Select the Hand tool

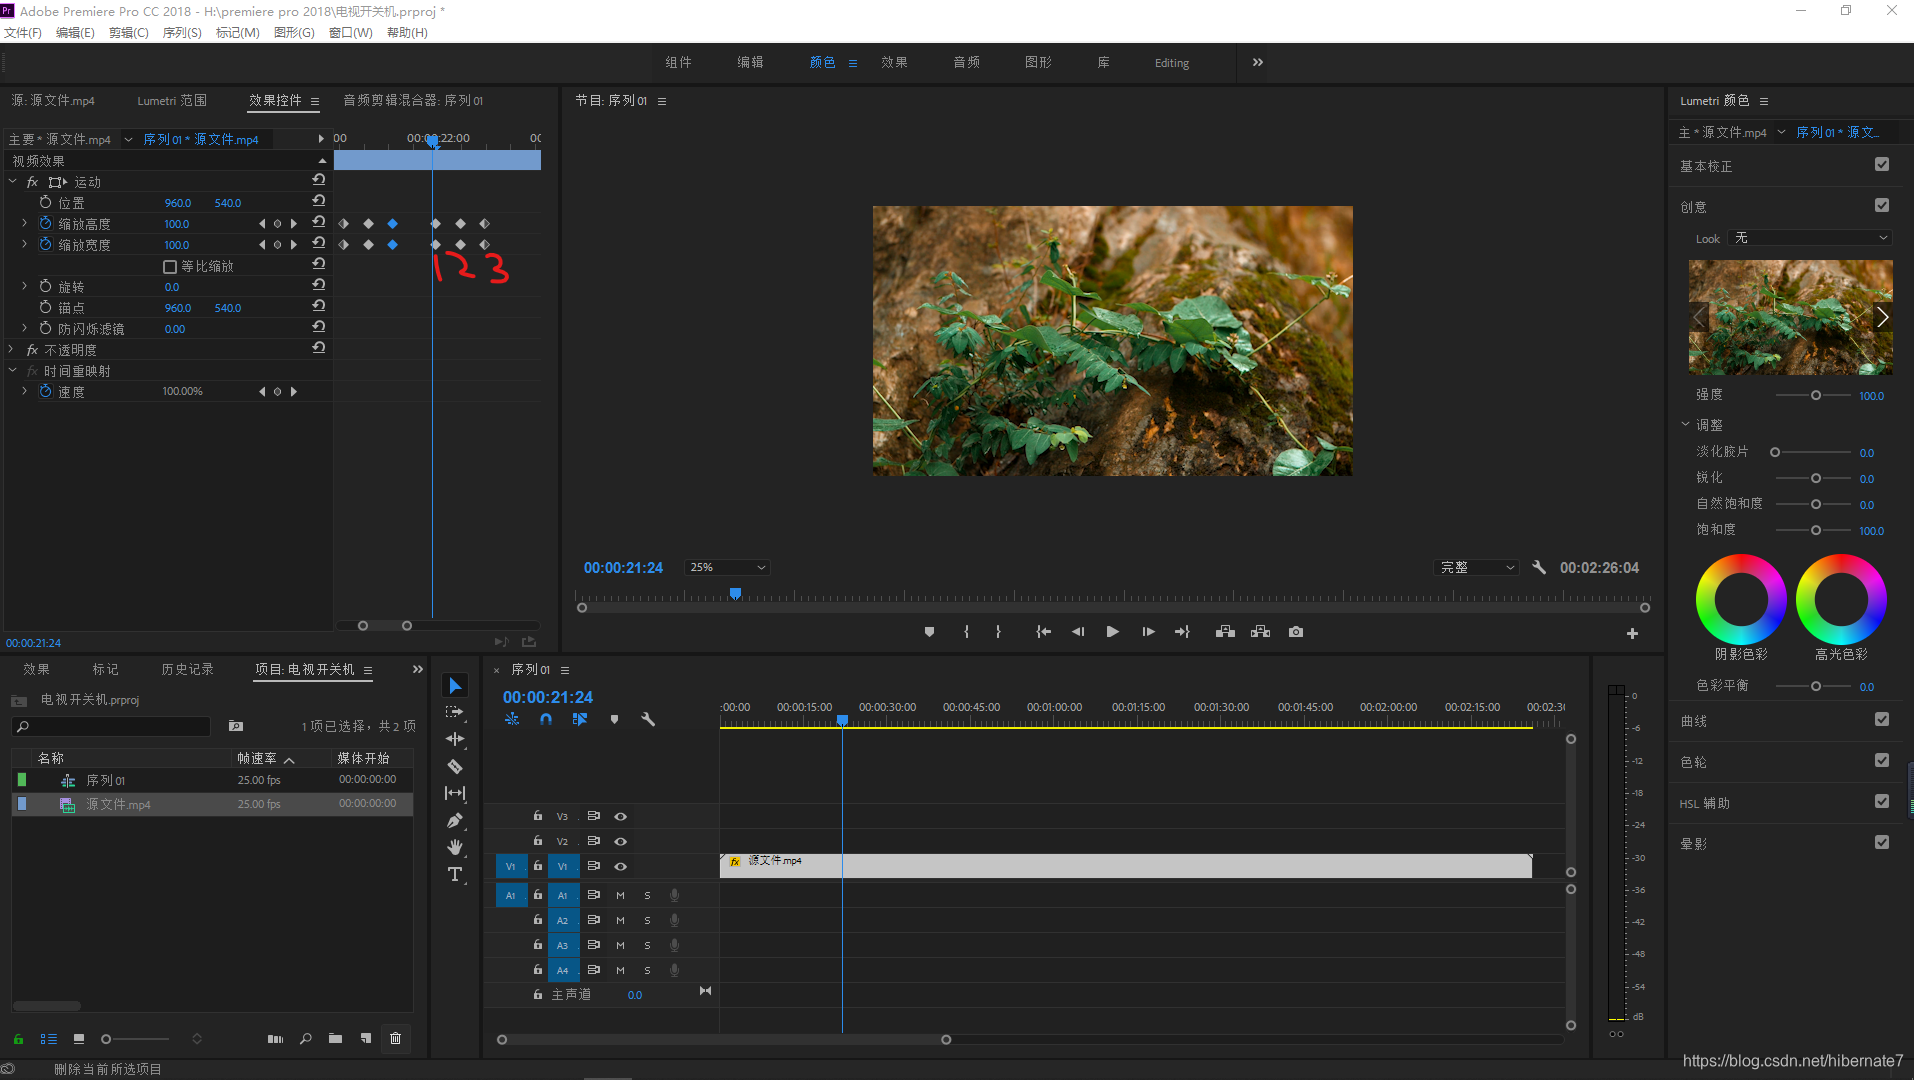click(x=455, y=847)
